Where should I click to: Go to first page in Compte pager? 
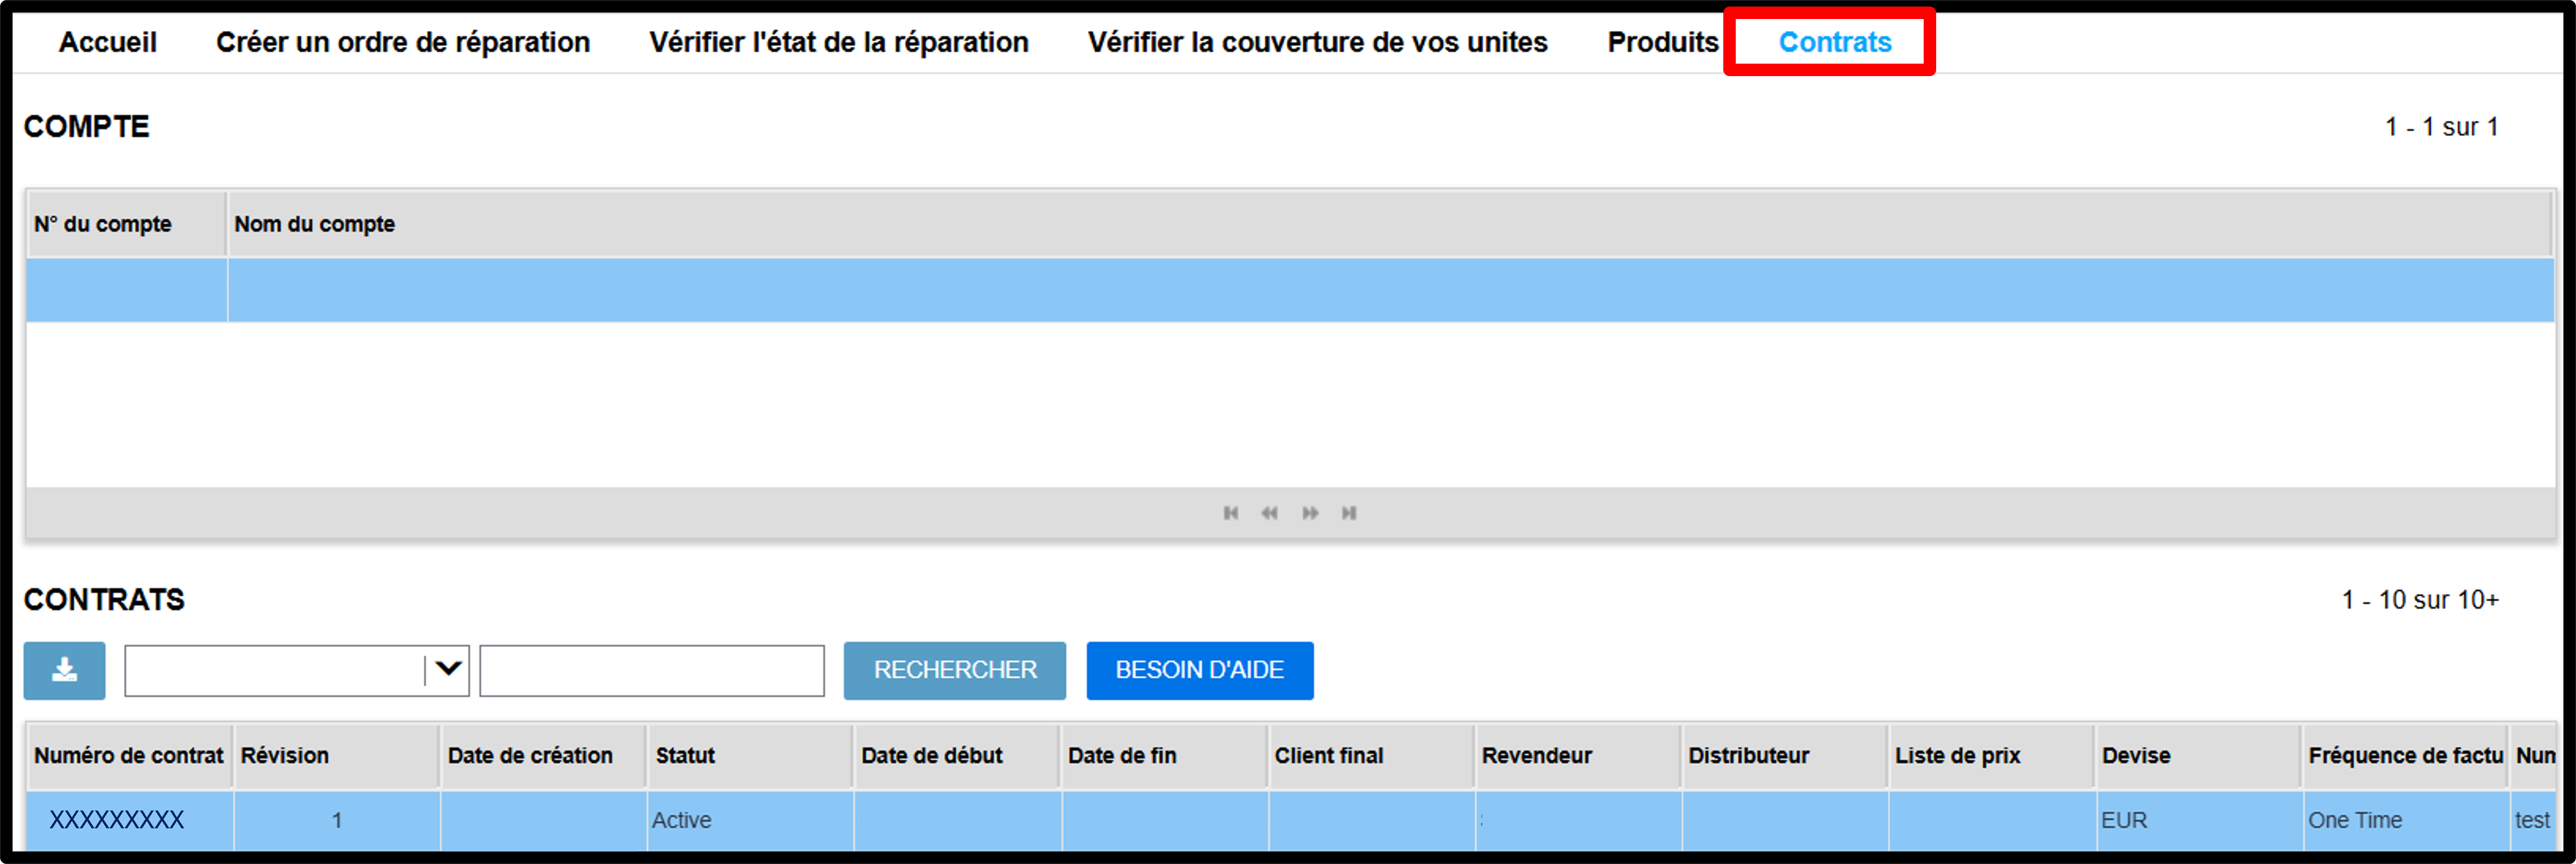pyautogui.click(x=1231, y=513)
